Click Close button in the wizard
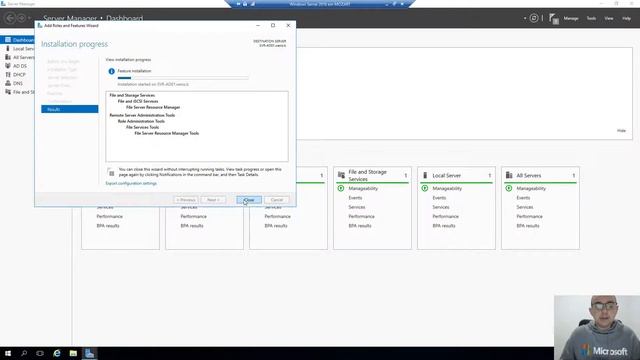The image size is (640, 360). (249, 200)
